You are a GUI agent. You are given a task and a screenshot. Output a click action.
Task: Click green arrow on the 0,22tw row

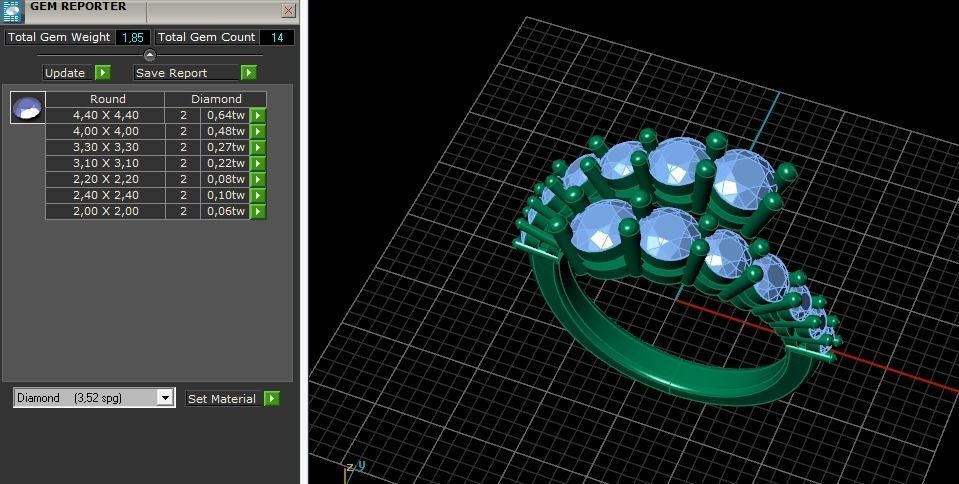click(x=258, y=163)
